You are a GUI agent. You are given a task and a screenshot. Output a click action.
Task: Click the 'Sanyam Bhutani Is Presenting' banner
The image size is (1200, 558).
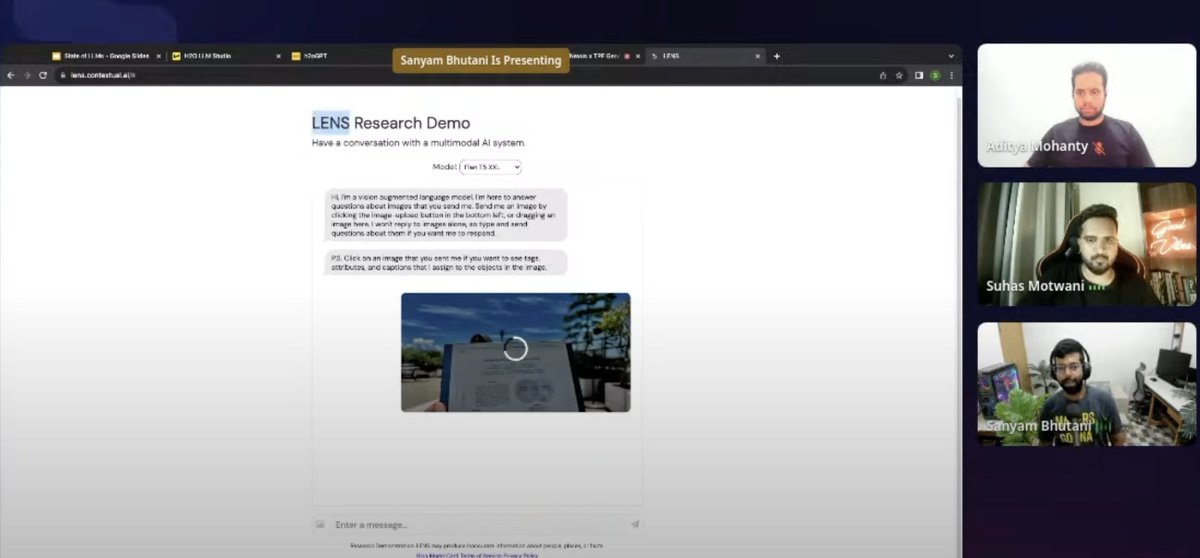coord(481,60)
